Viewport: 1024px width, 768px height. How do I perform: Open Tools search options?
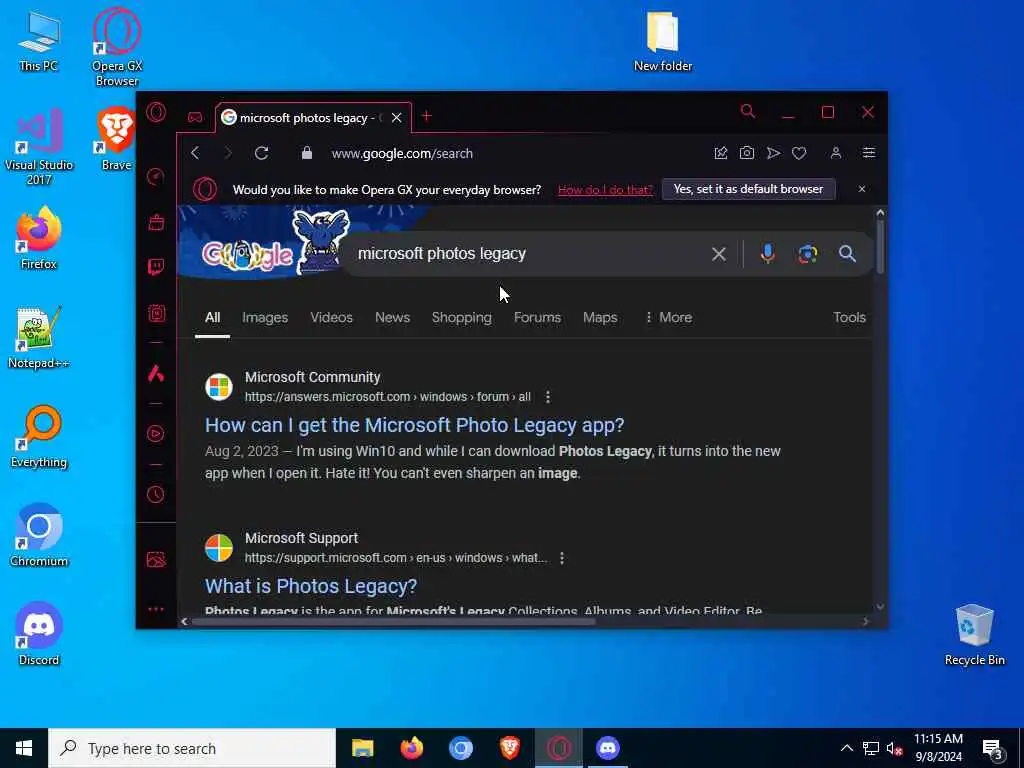click(849, 317)
